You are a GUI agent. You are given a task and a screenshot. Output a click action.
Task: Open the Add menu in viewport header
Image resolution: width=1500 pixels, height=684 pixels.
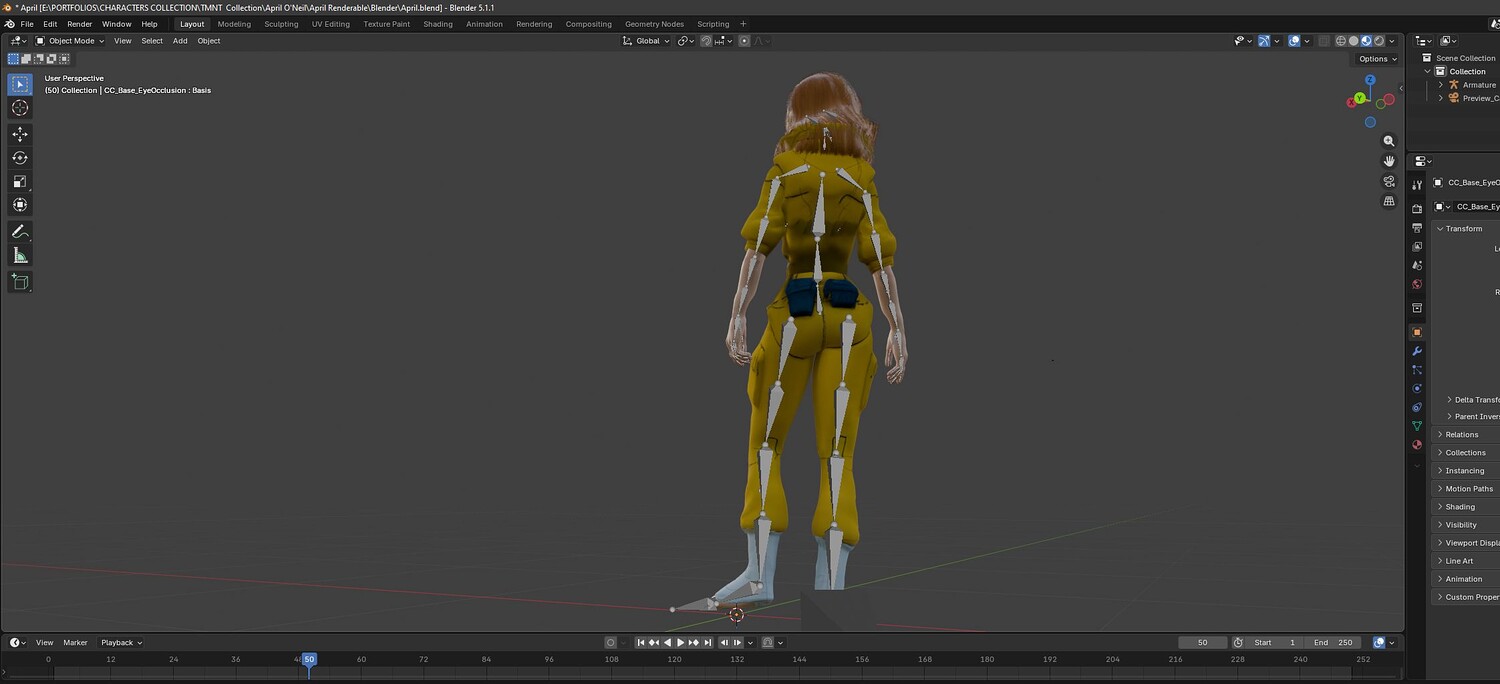point(180,41)
